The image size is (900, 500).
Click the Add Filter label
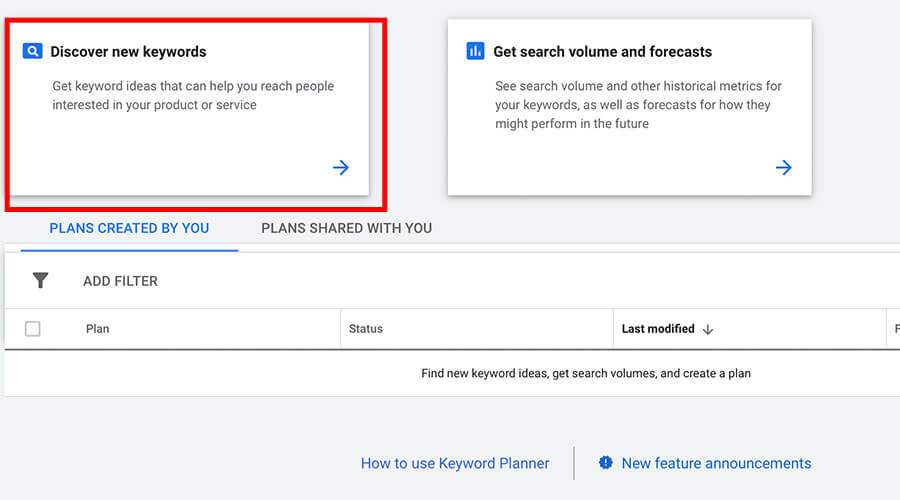(x=120, y=281)
